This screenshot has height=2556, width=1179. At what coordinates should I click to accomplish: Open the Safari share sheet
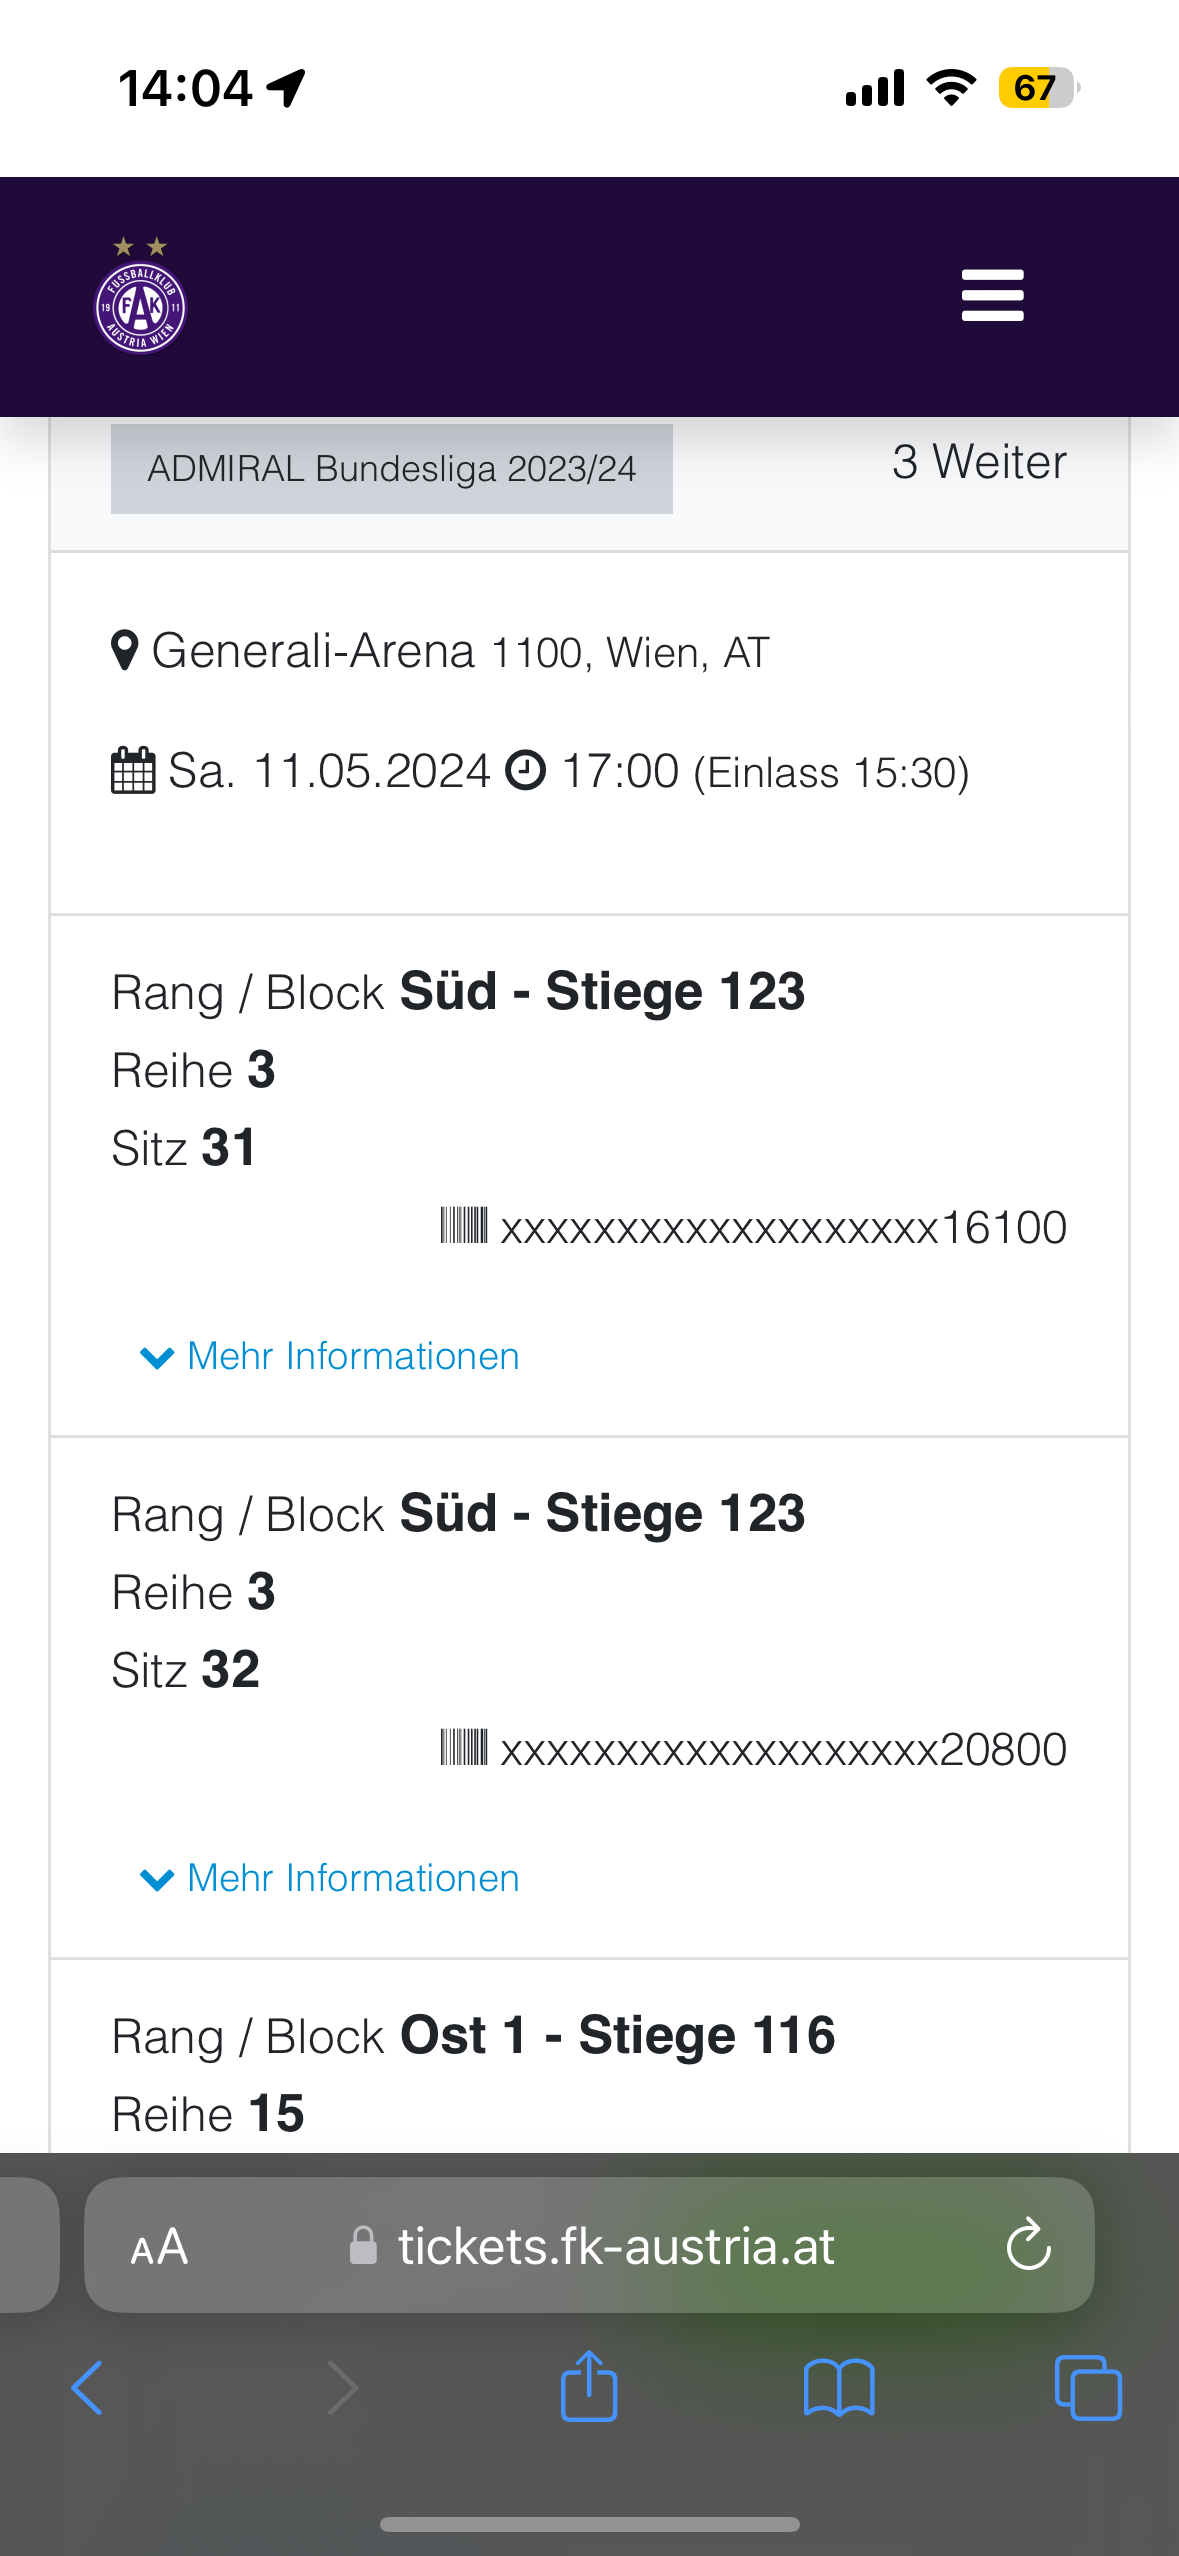pyautogui.click(x=589, y=2385)
